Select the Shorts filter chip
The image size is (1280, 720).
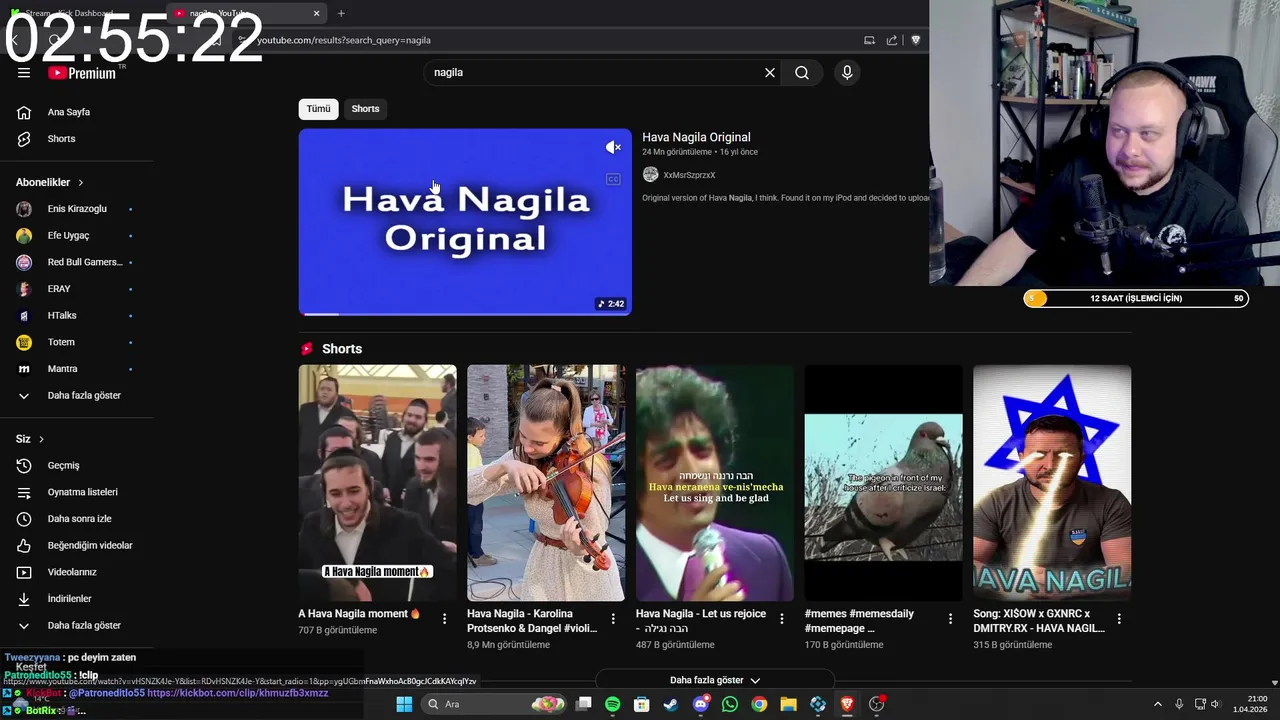365,108
